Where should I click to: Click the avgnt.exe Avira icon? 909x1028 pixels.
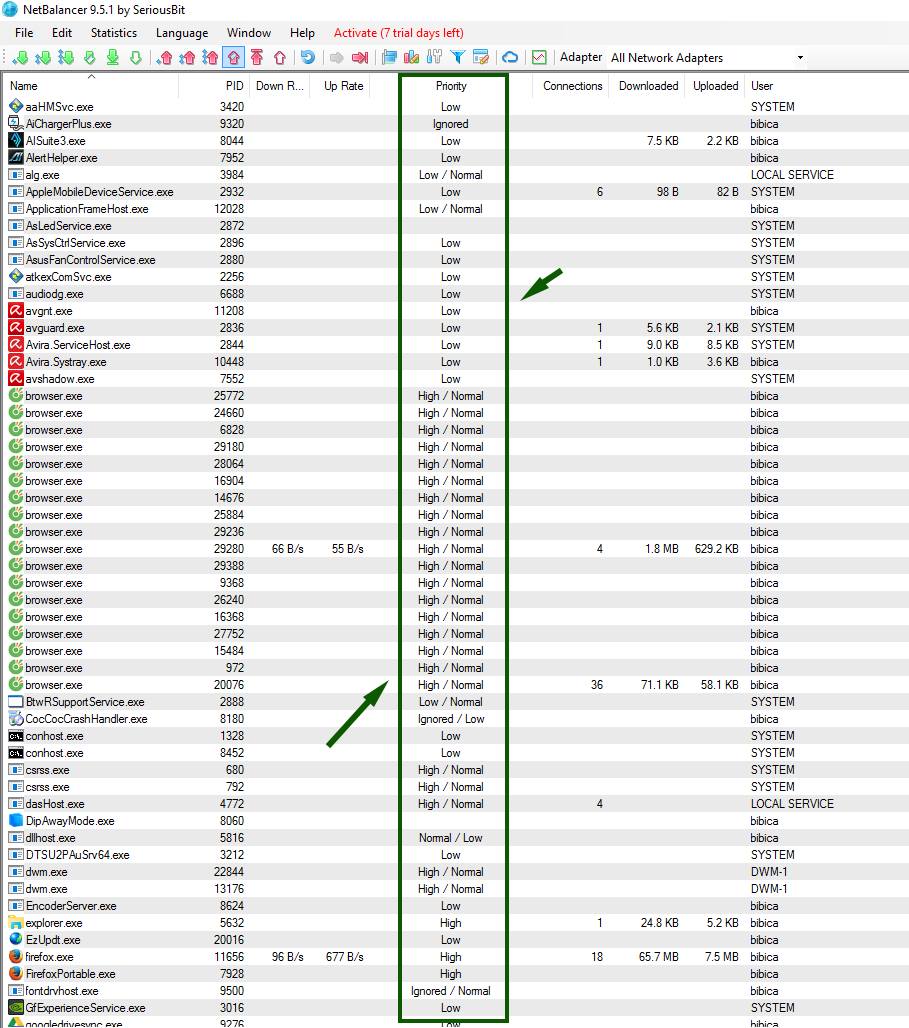(x=16, y=311)
